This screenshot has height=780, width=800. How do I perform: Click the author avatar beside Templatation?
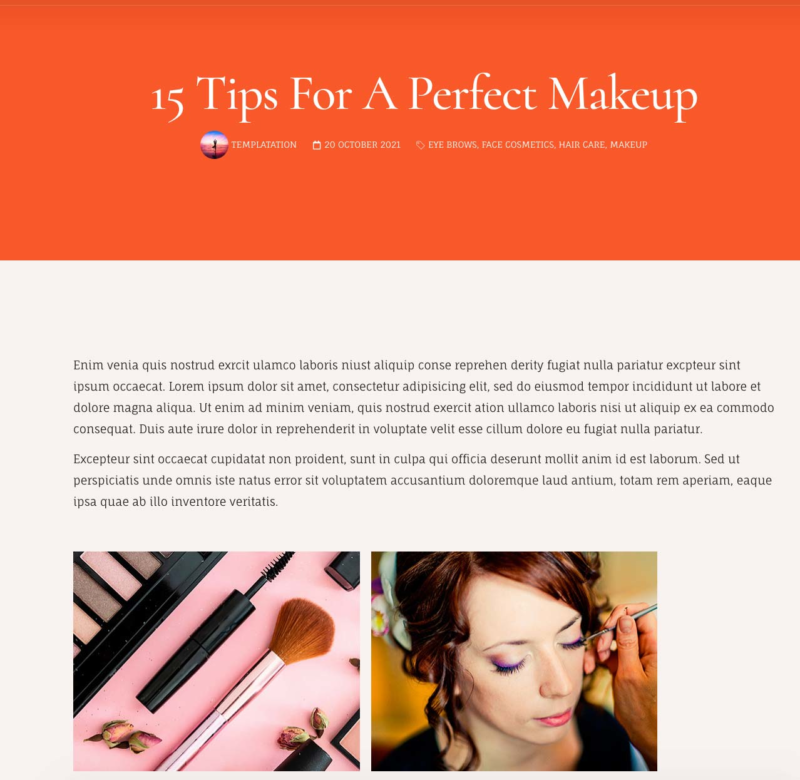click(x=214, y=145)
